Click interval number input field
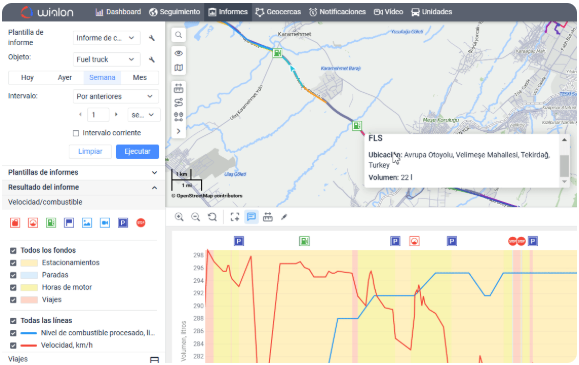Screen dimensions: 579x365 (98, 115)
